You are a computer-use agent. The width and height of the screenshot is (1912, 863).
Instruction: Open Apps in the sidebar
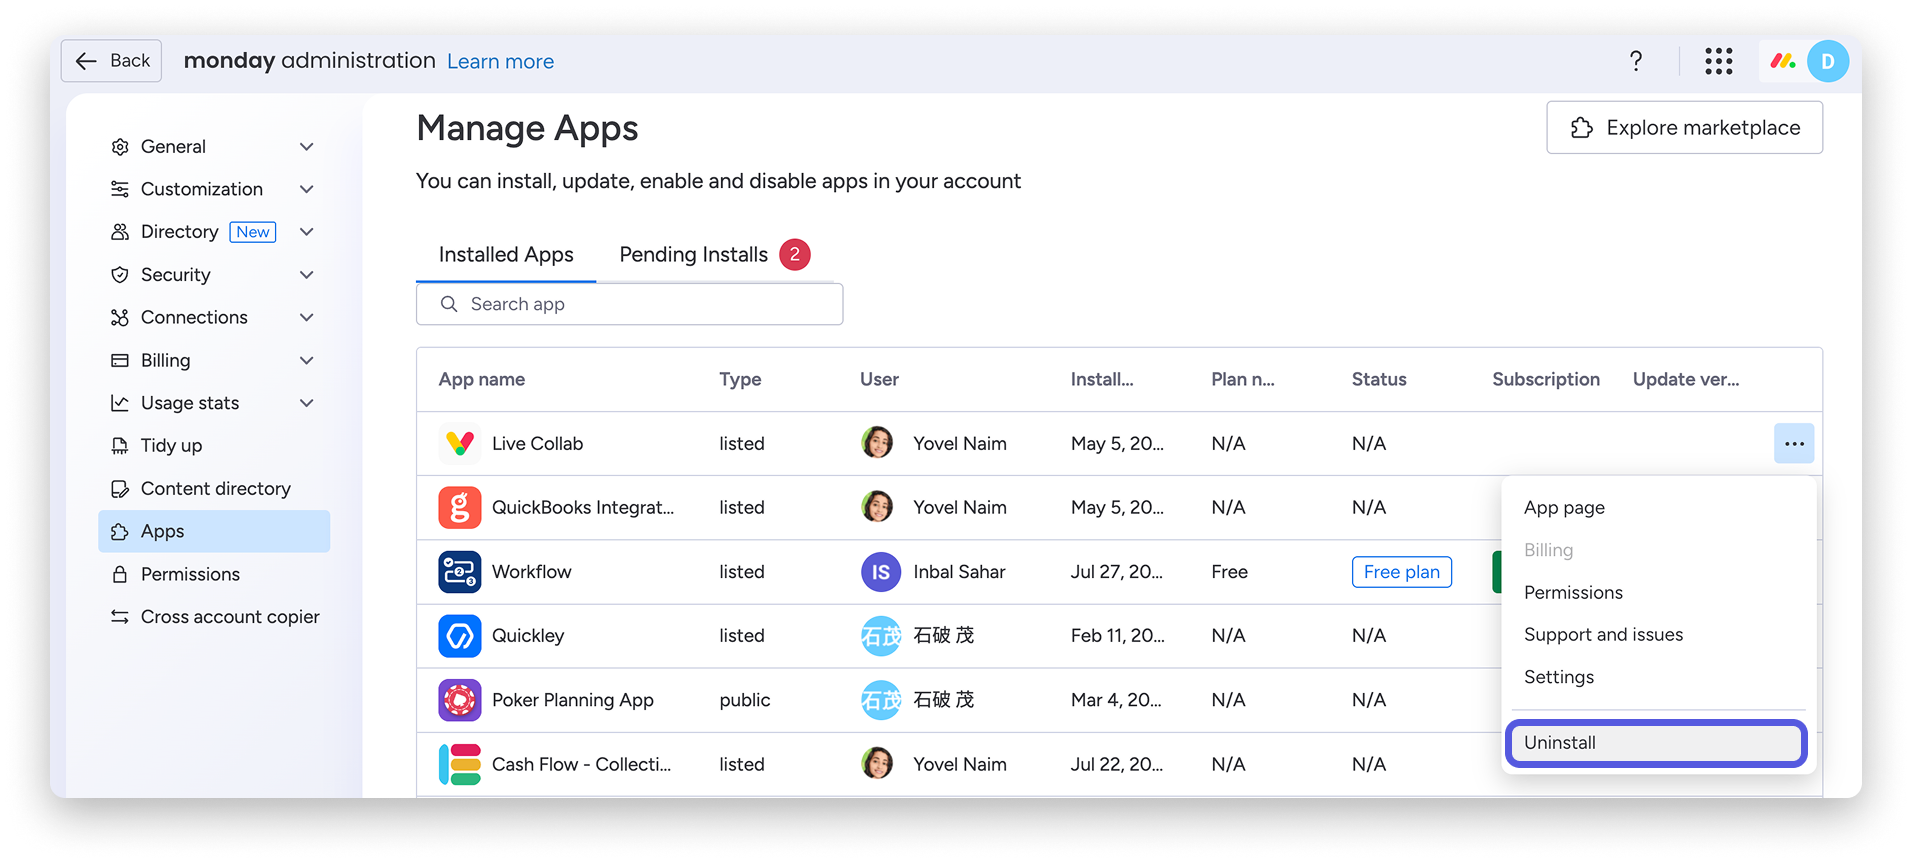click(x=214, y=531)
